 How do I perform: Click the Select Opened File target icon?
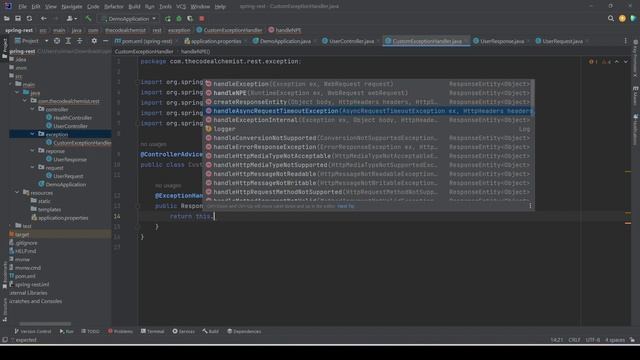coord(57,41)
